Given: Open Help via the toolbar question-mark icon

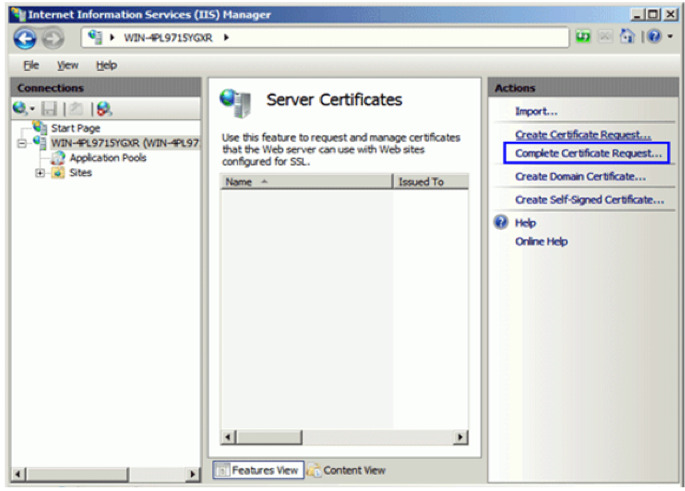Looking at the screenshot, I should click(x=654, y=37).
